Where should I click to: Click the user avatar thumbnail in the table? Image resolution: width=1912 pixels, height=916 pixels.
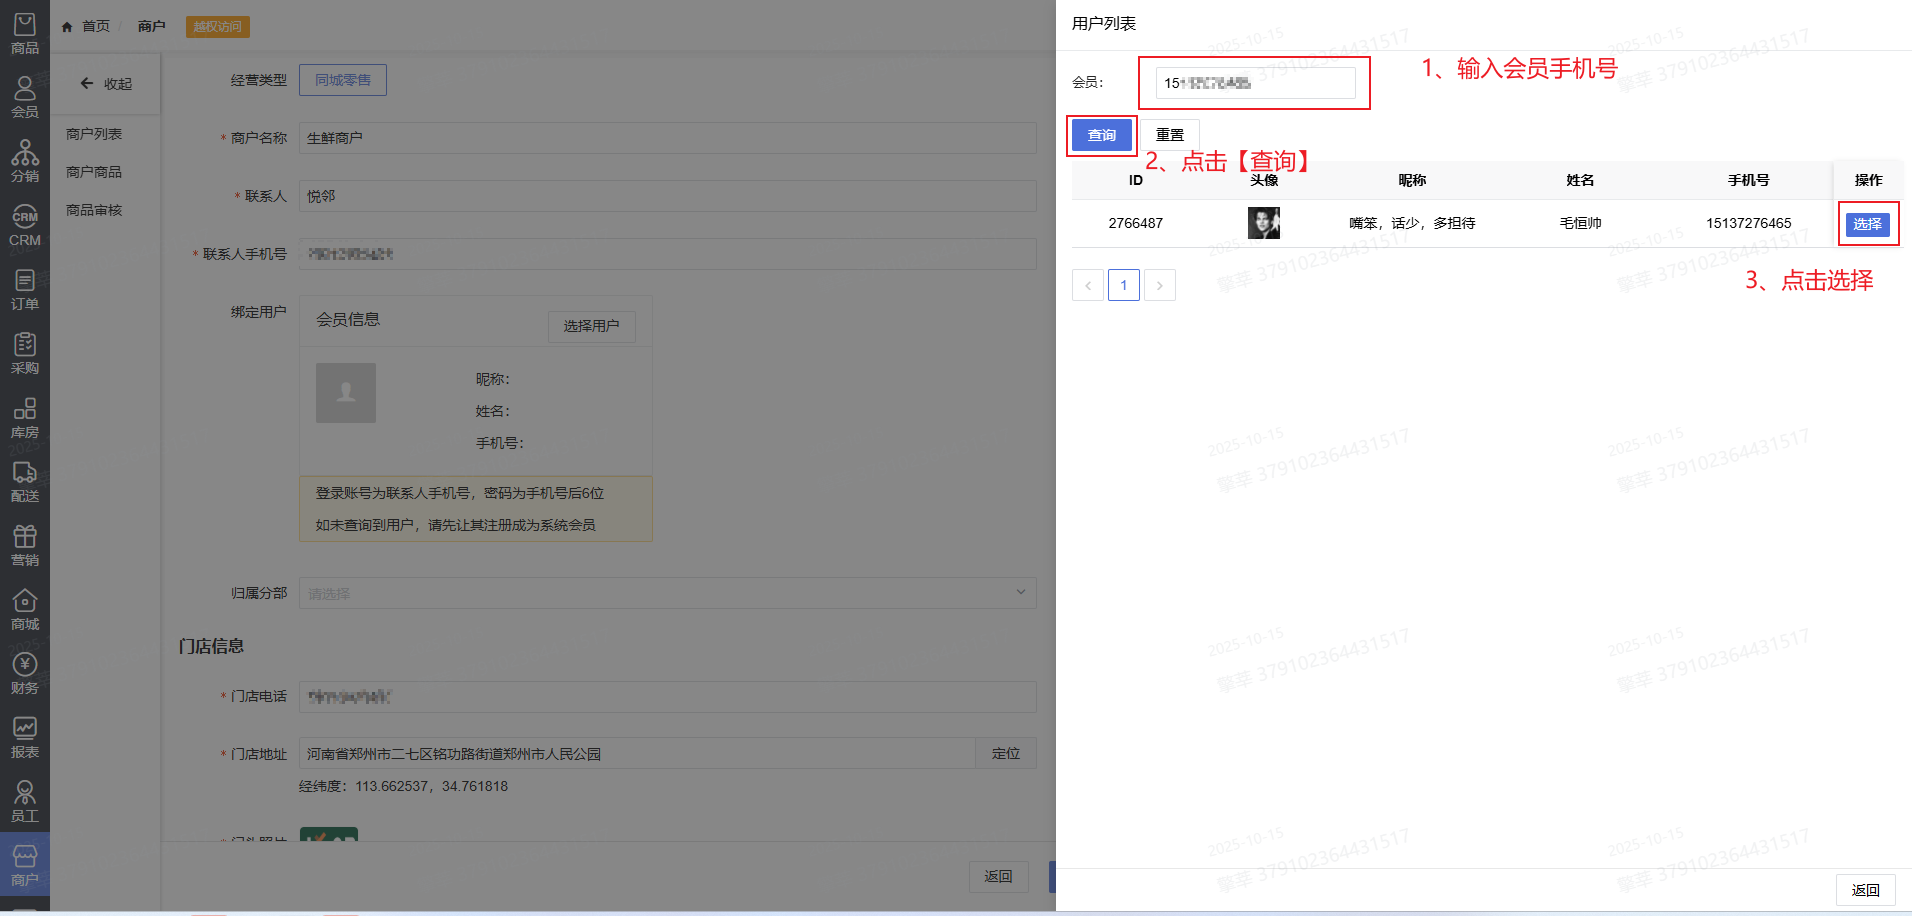click(1264, 223)
